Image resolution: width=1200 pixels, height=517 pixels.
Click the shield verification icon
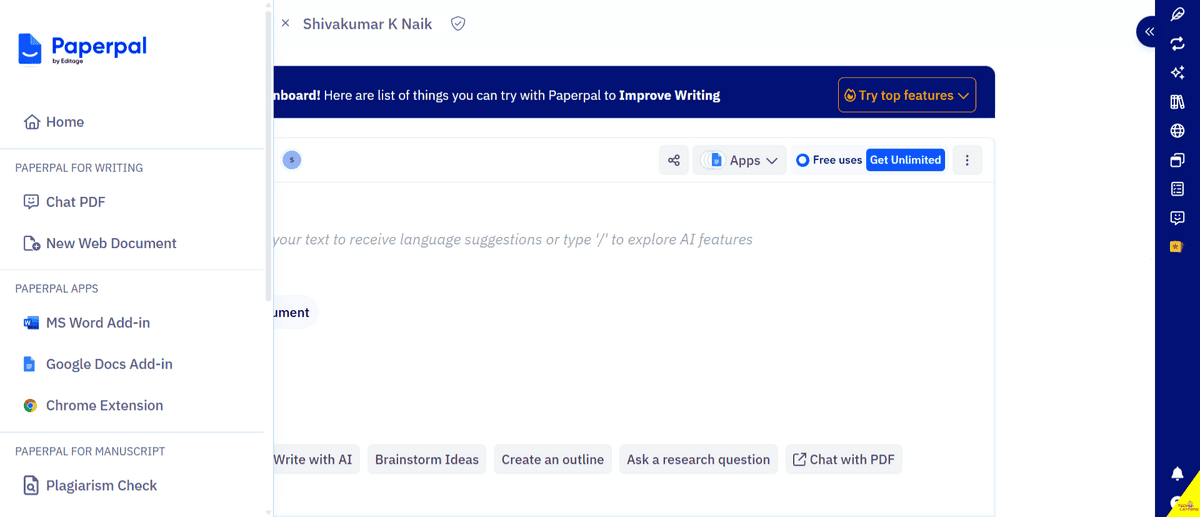click(458, 23)
